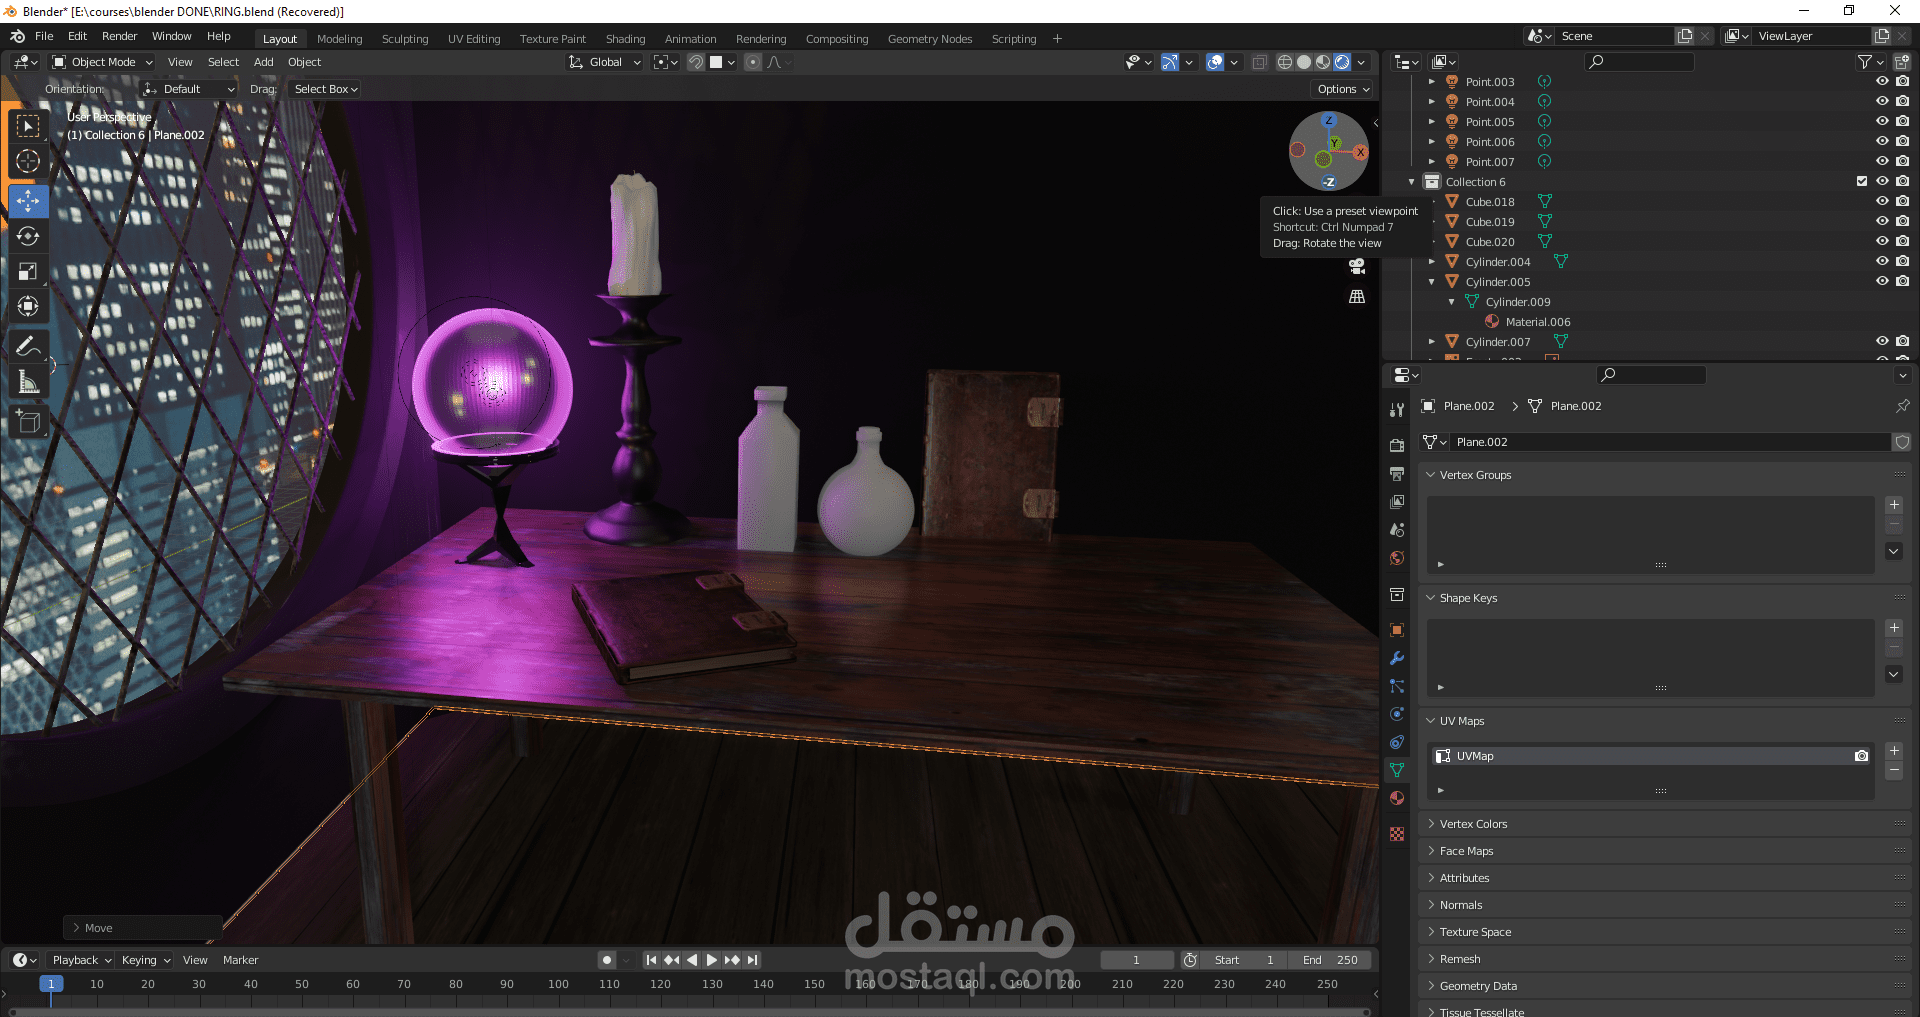Screen dimensions: 1920x1017
Task: Open the Add menu in viewport header
Action: tap(264, 62)
